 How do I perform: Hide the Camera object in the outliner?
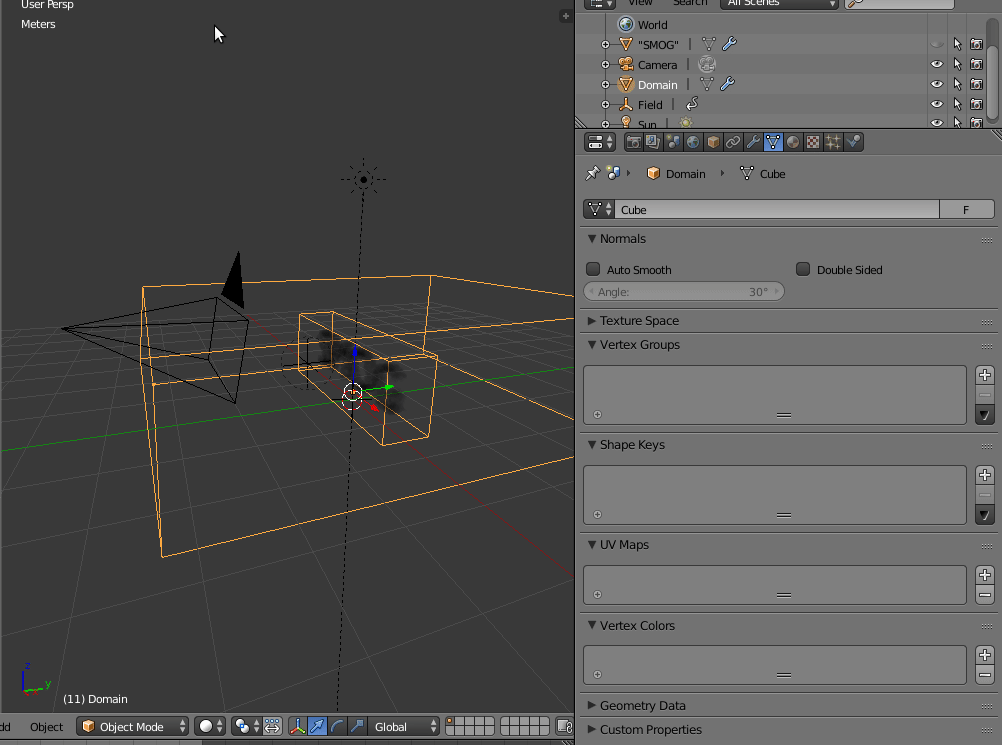pos(936,64)
